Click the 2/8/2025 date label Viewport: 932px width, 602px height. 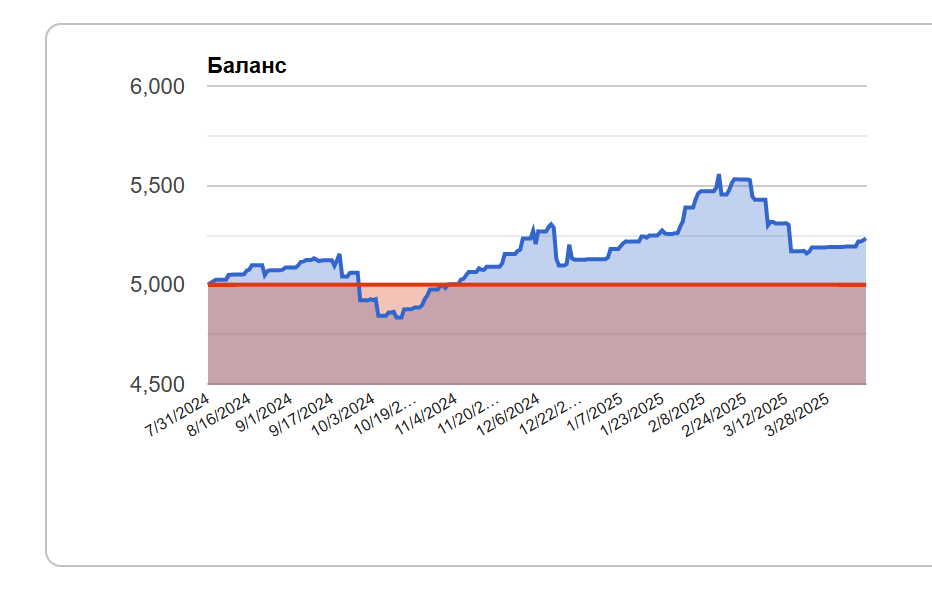[x=678, y=413]
